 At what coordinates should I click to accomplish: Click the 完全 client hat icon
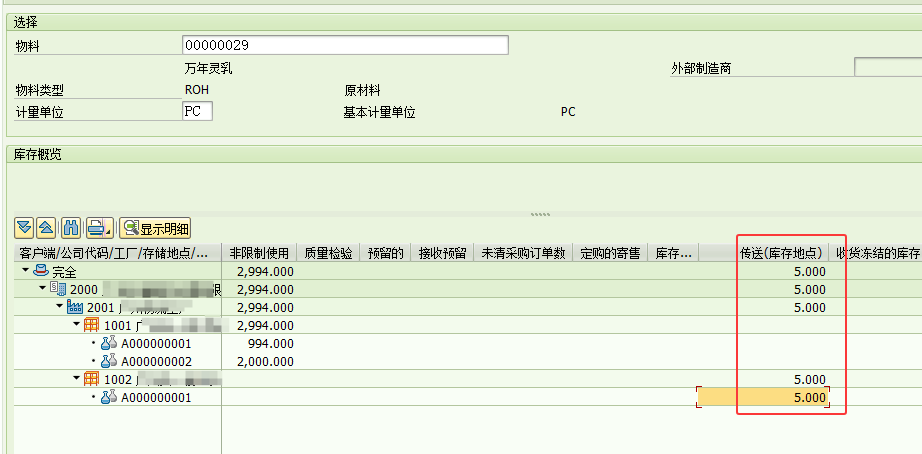42,271
